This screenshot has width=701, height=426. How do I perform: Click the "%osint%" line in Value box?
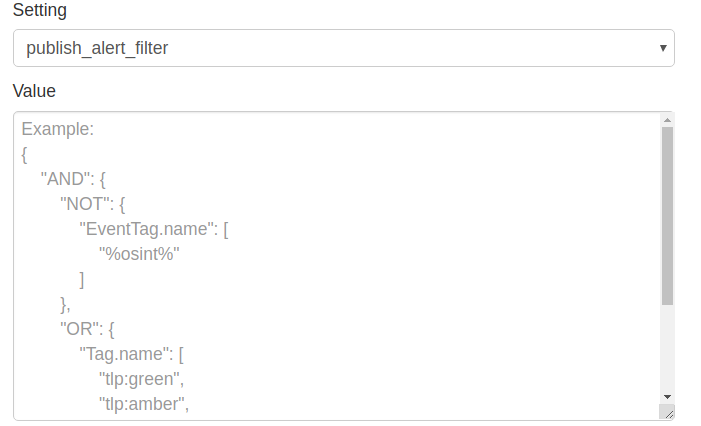[x=145, y=254]
